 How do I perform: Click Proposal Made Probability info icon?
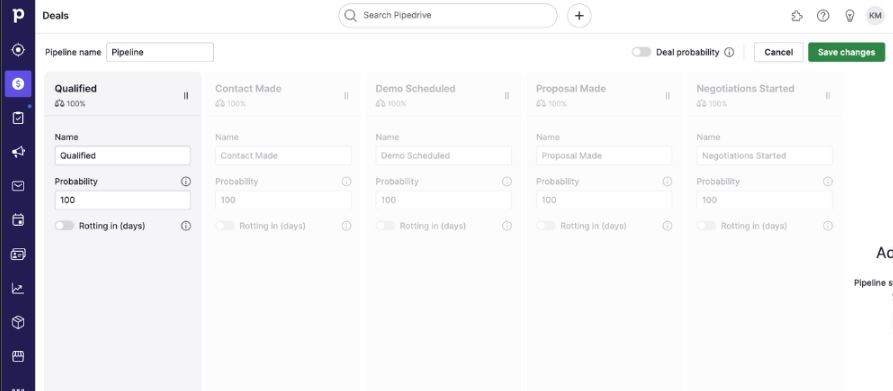click(x=667, y=182)
